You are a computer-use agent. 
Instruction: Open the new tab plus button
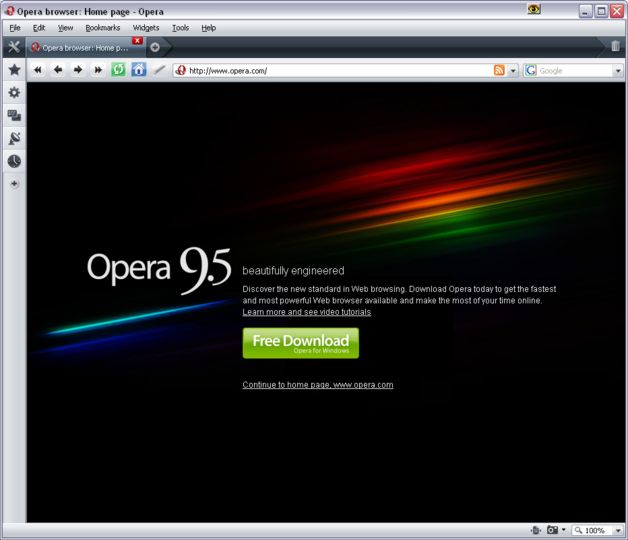pyautogui.click(x=155, y=47)
